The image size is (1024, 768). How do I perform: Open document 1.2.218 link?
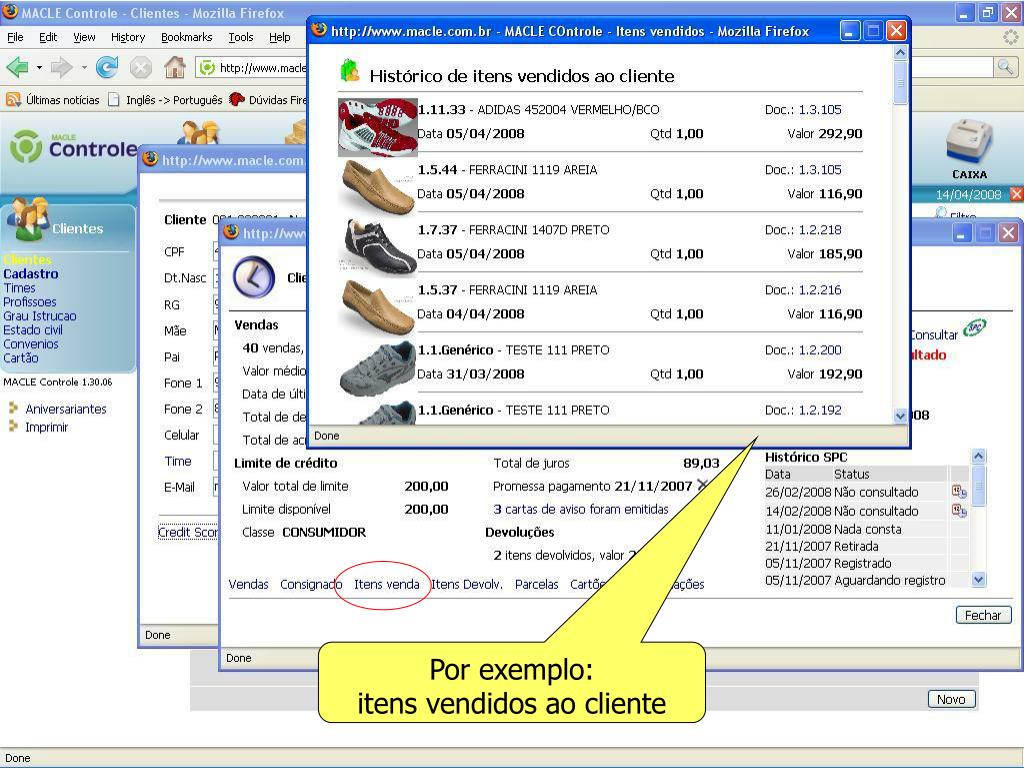[x=820, y=230]
